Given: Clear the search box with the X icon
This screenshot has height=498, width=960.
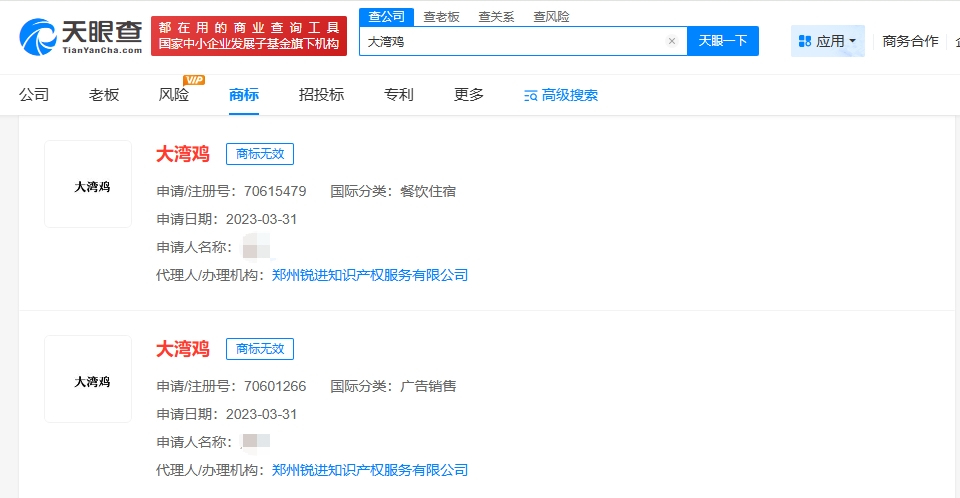Looking at the screenshot, I should point(672,41).
